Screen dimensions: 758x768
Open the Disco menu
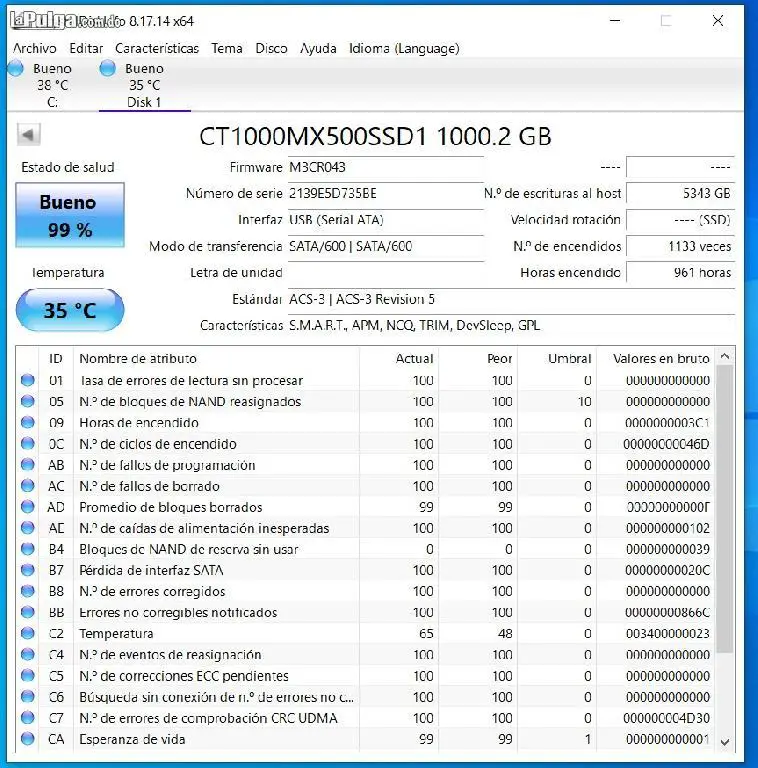pyautogui.click(x=271, y=48)
